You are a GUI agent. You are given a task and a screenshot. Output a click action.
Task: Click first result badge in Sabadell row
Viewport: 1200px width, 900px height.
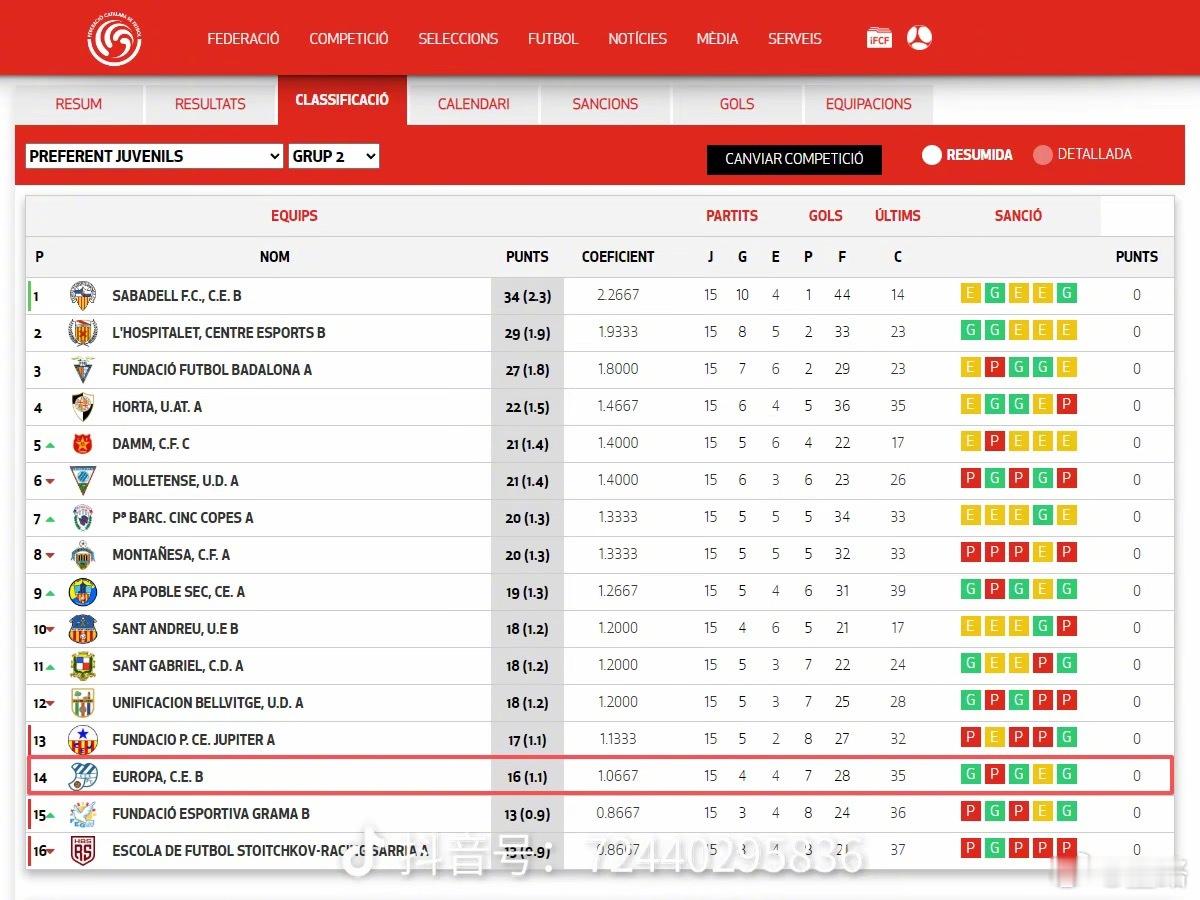(970, 294)
